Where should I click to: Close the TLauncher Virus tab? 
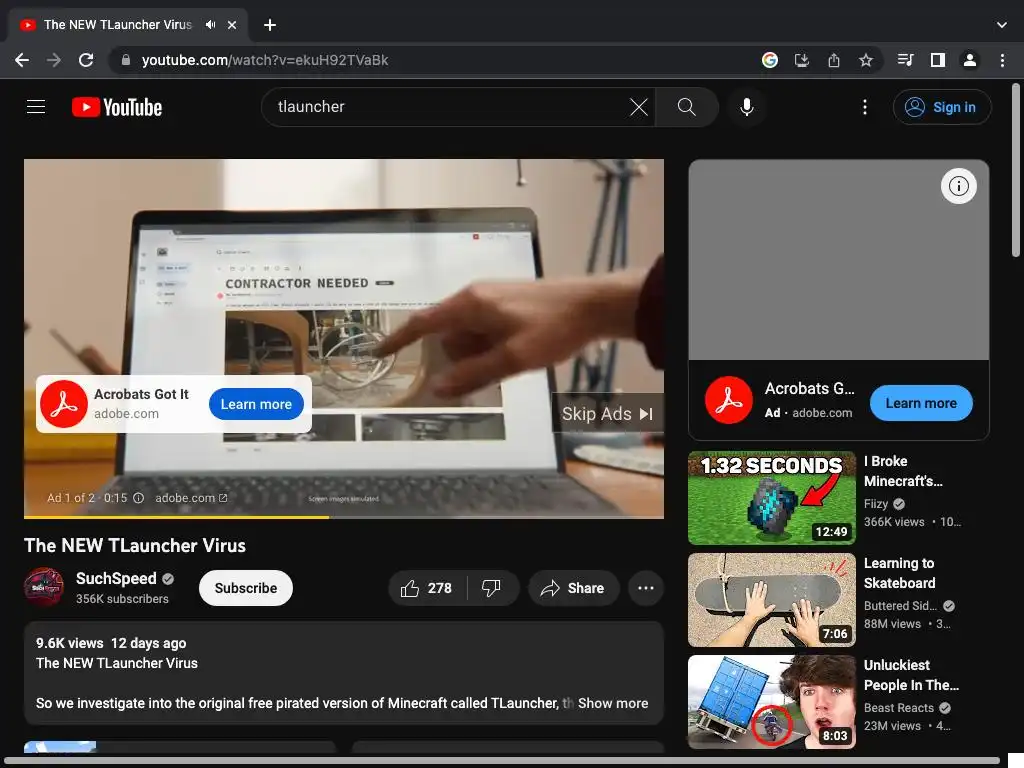(232, 25)
